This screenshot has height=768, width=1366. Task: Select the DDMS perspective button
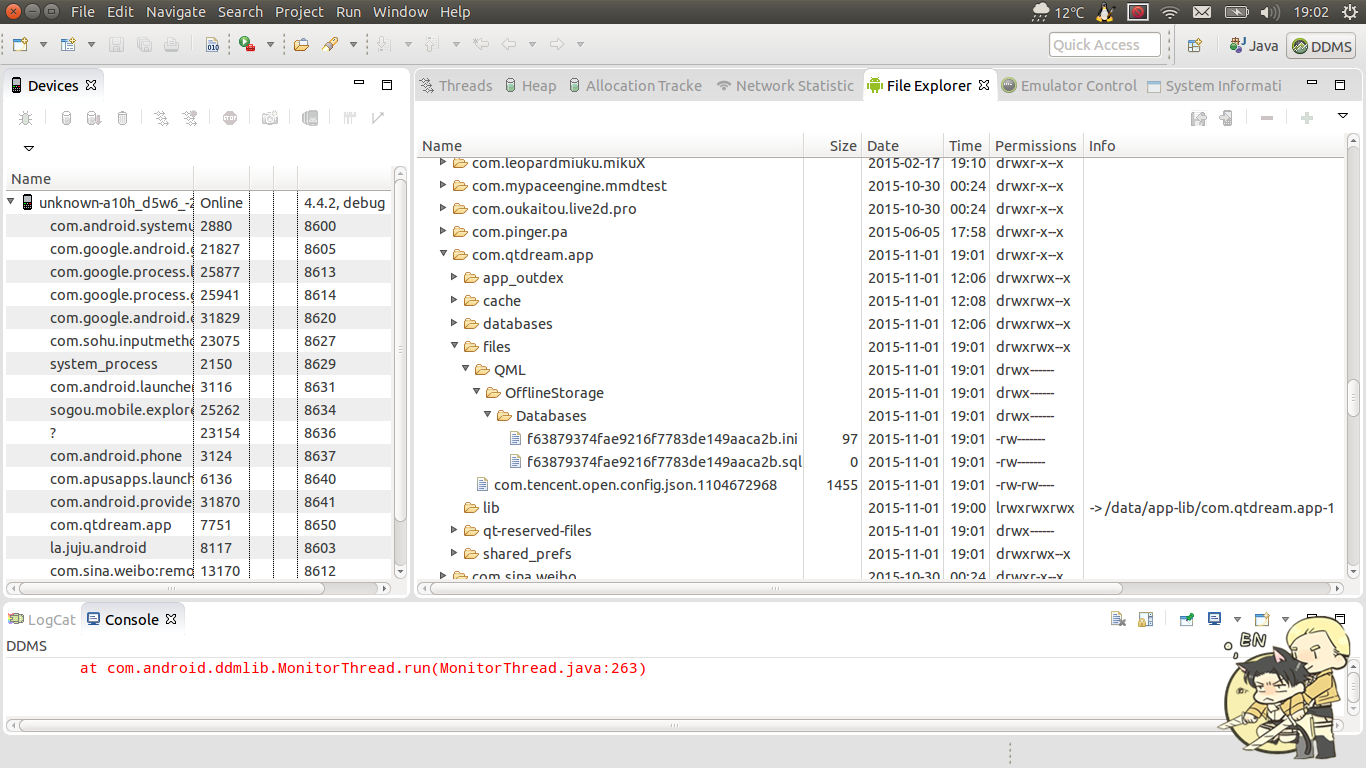[1321, 46]
